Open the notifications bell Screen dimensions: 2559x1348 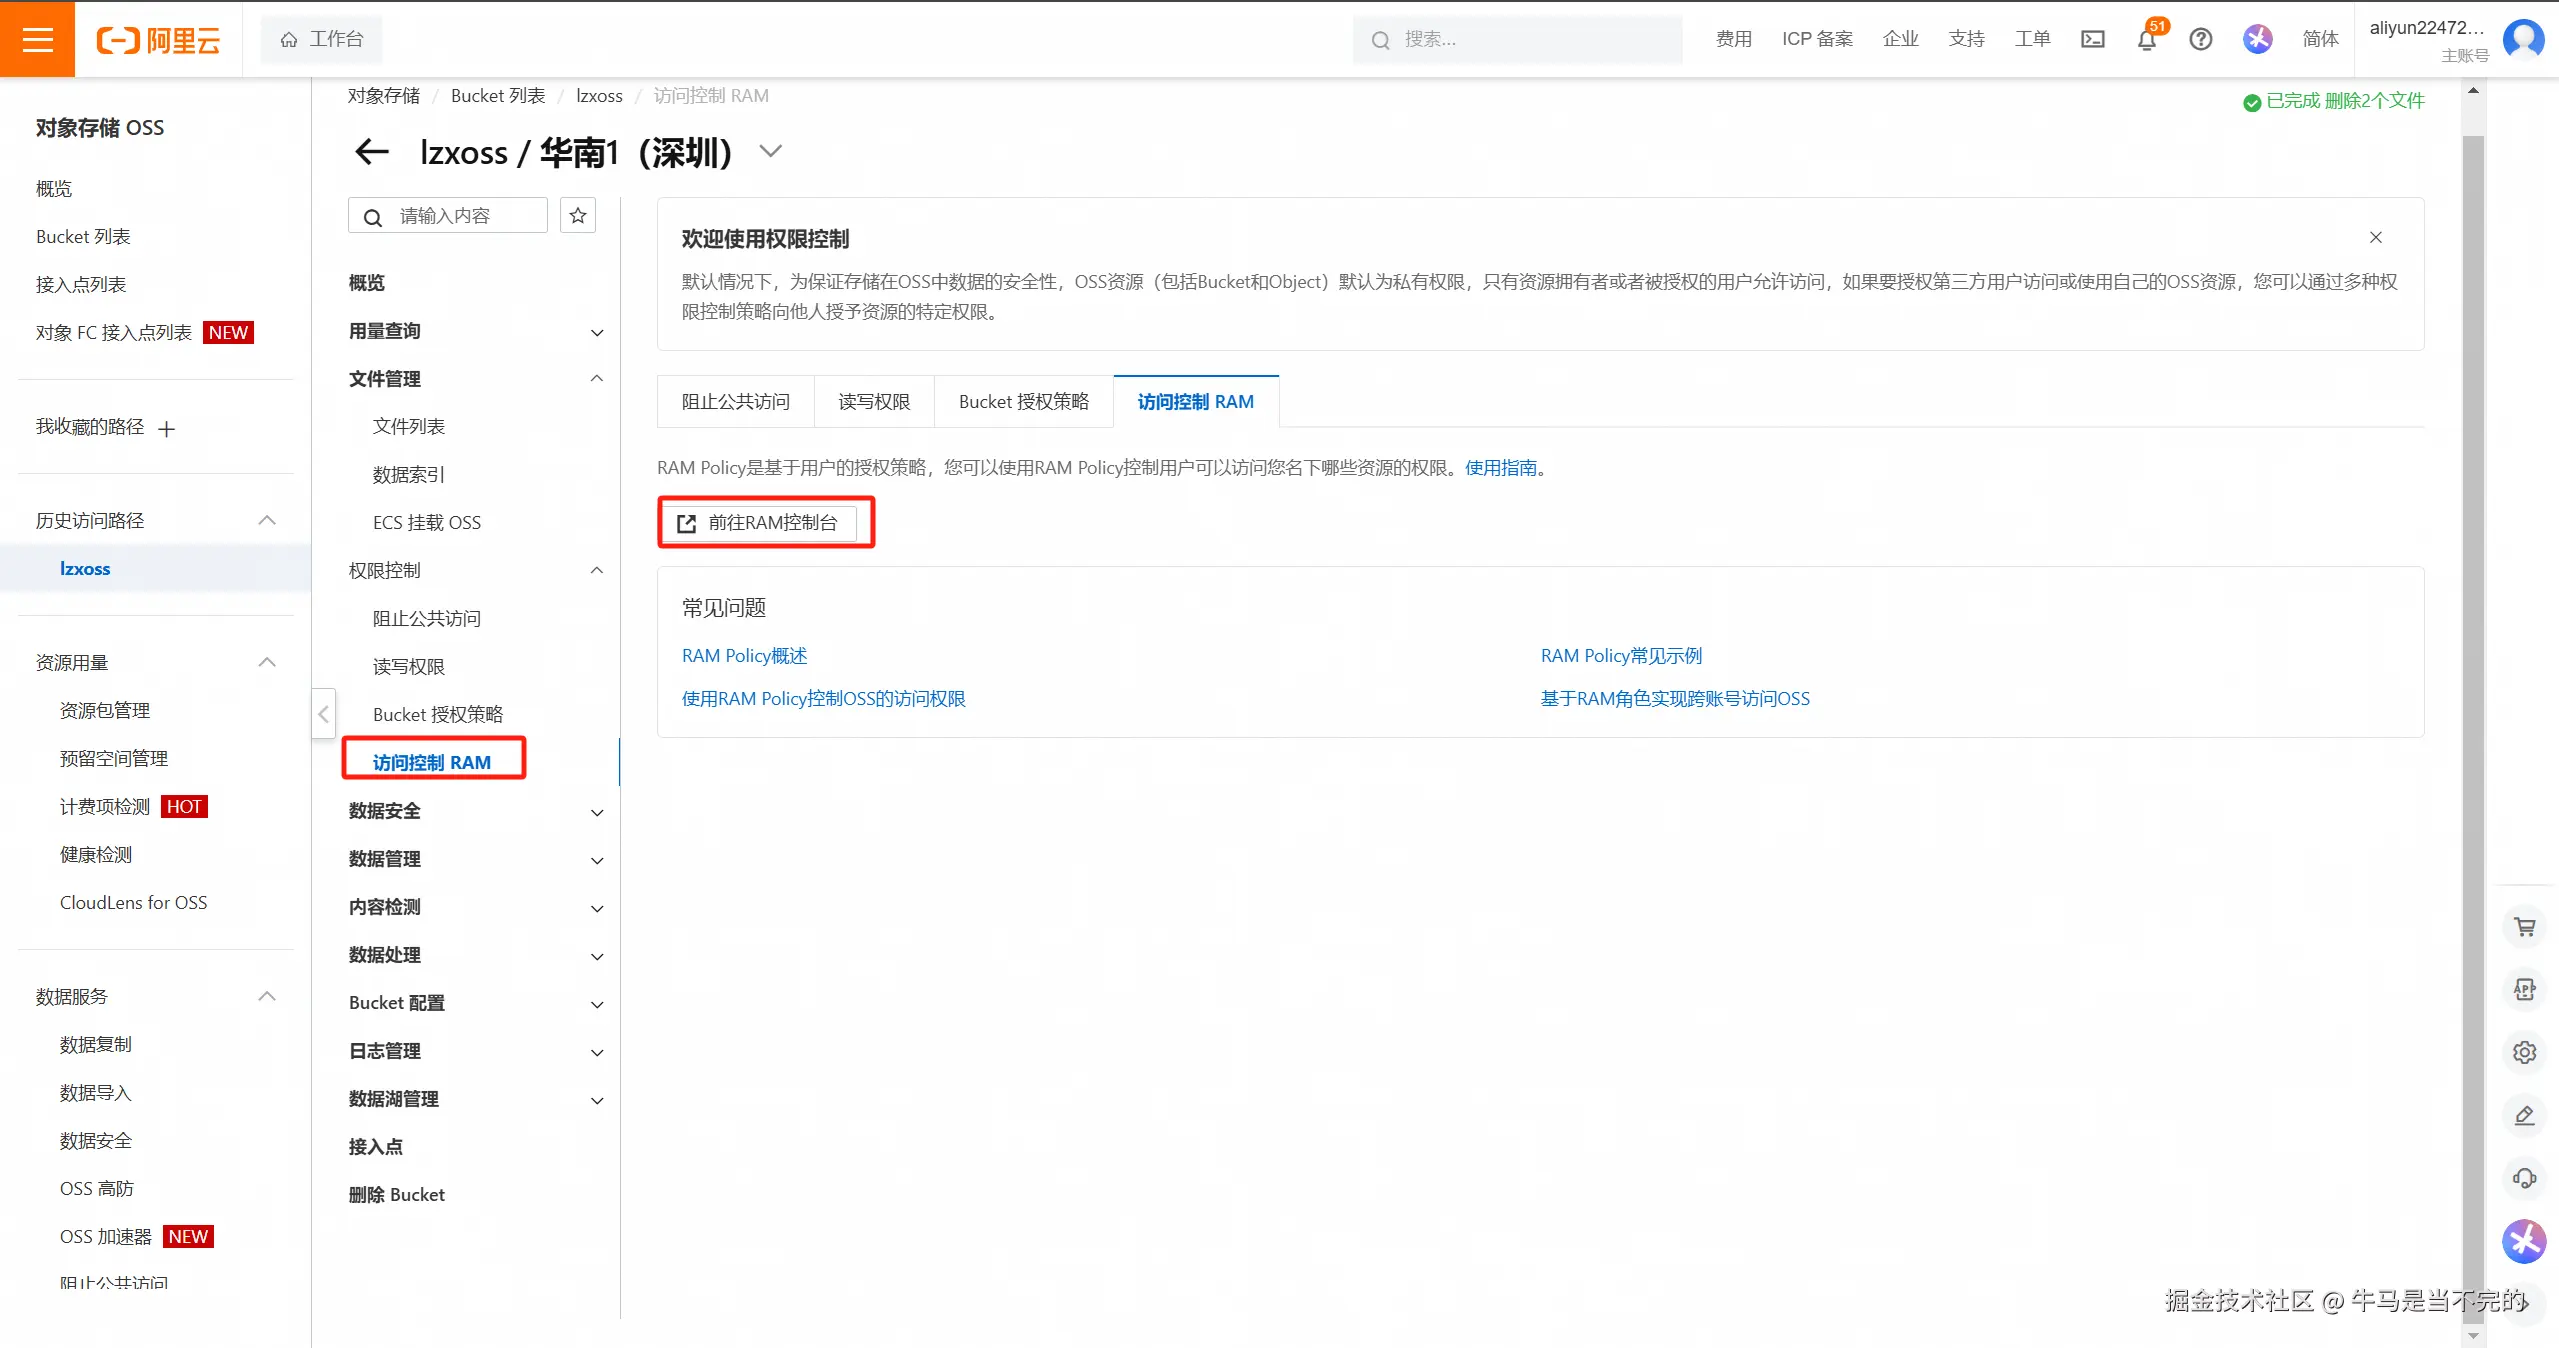[2147, 39]
